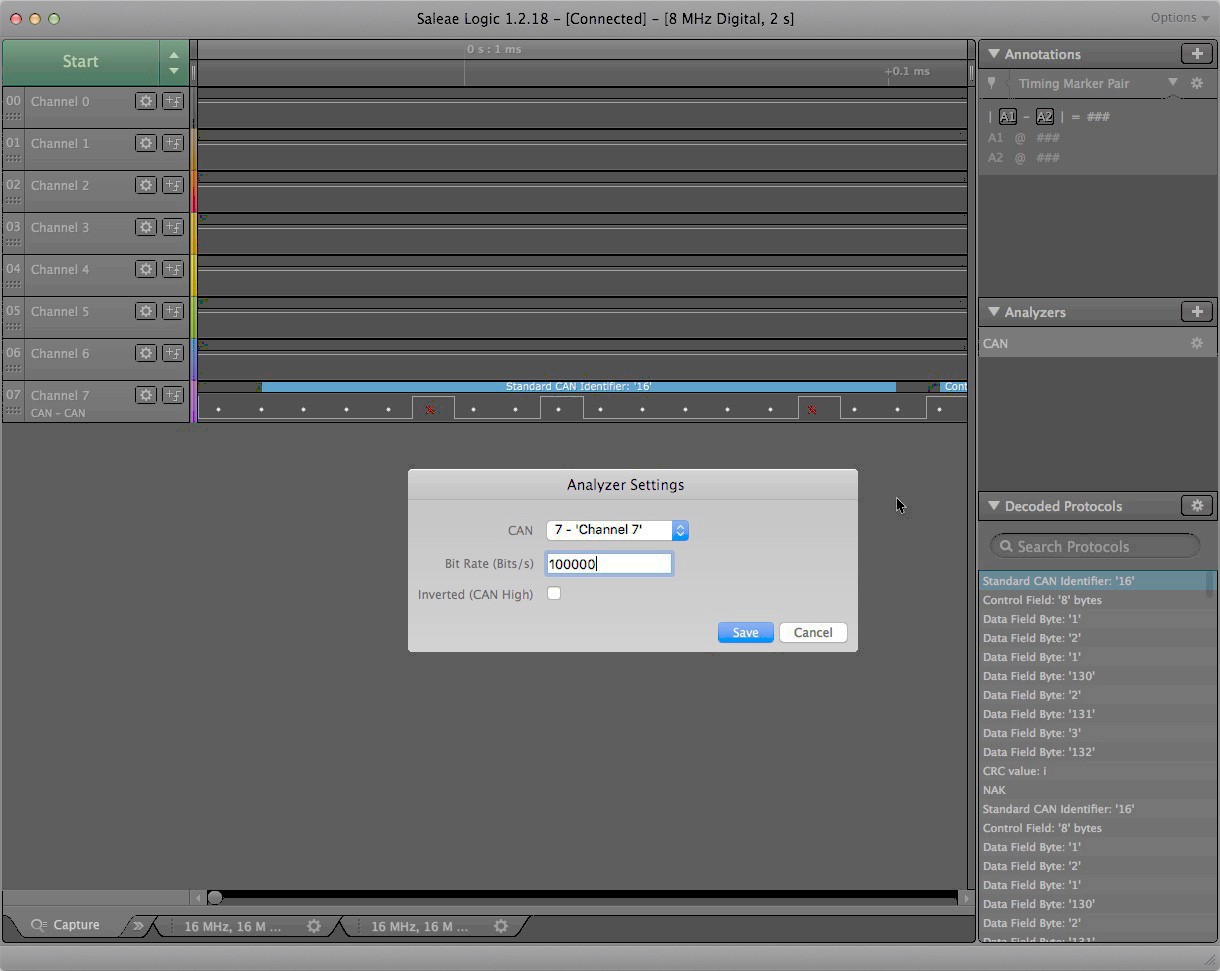Click the horizontal timeline scrollbar handle
The width and height of the screenshot is (1220, 971).
(x=215, y=898)
